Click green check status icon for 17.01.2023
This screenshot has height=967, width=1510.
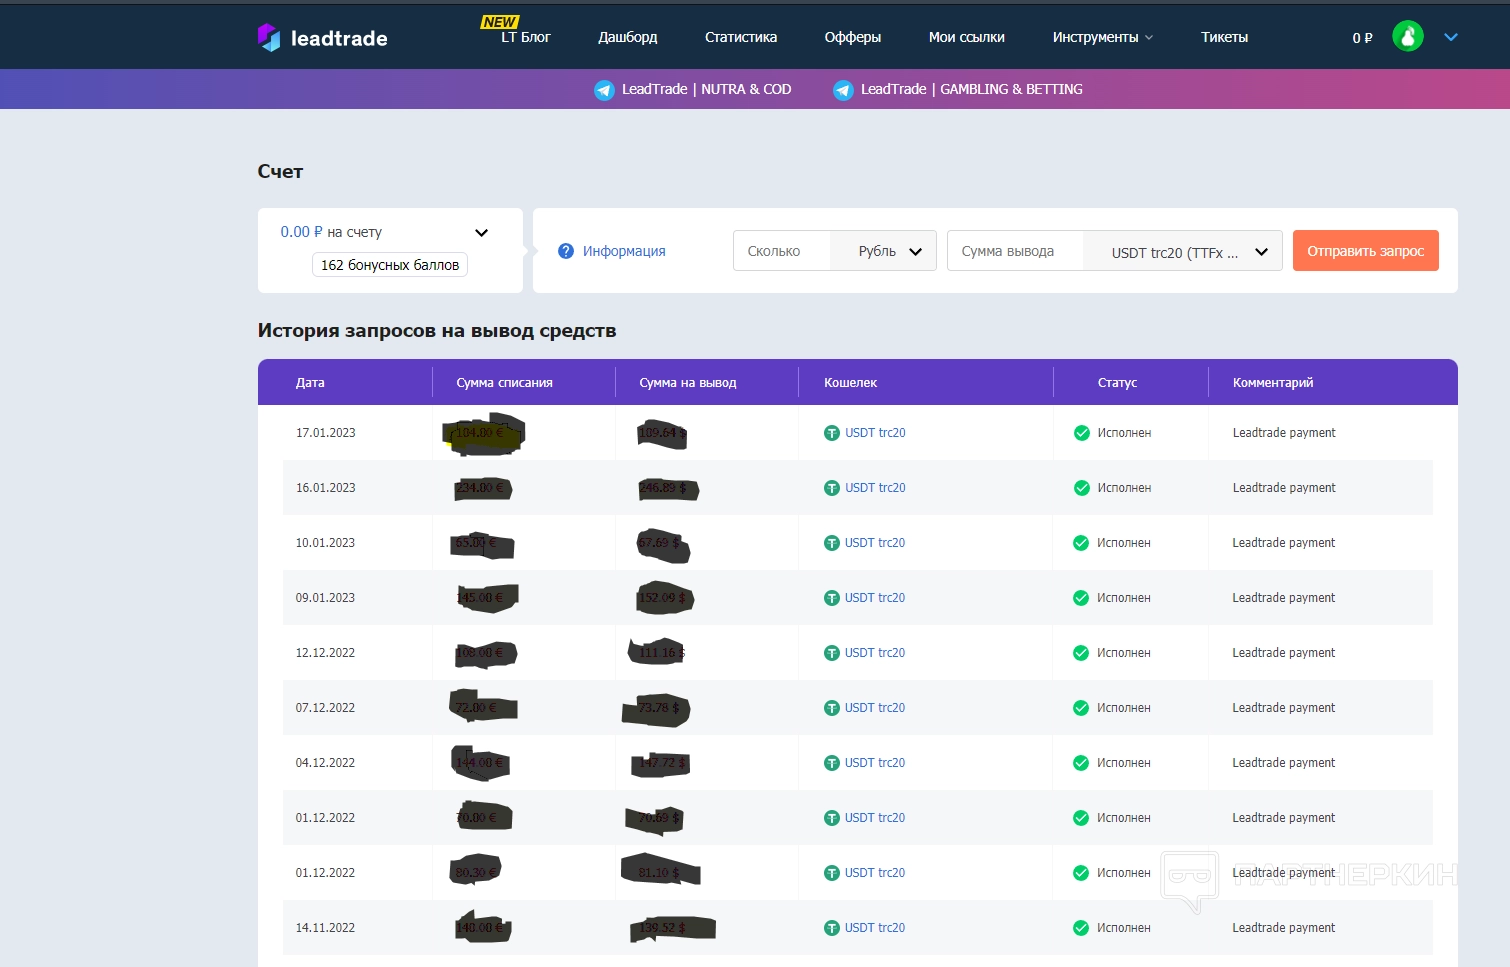pyautogui.click(x=1081, y=433)
